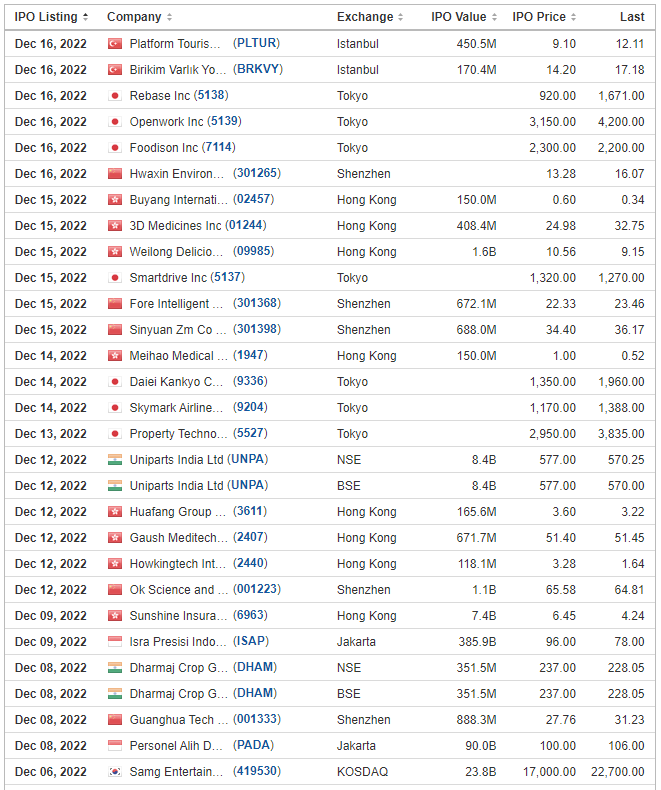Open Platform Touris company link
The width and height of the screenshot is (661, 790).
tap(175, 44)
